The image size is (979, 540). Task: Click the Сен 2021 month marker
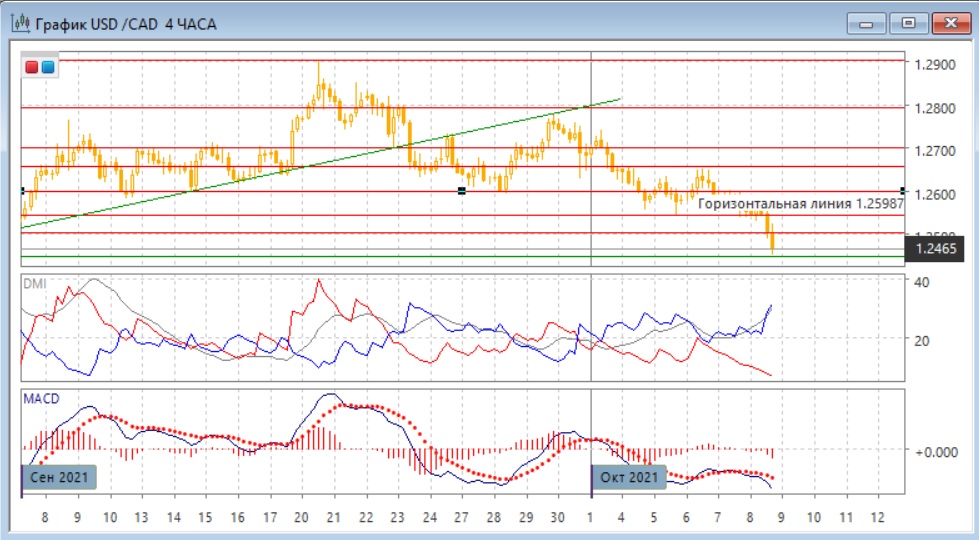coord(58,478)
